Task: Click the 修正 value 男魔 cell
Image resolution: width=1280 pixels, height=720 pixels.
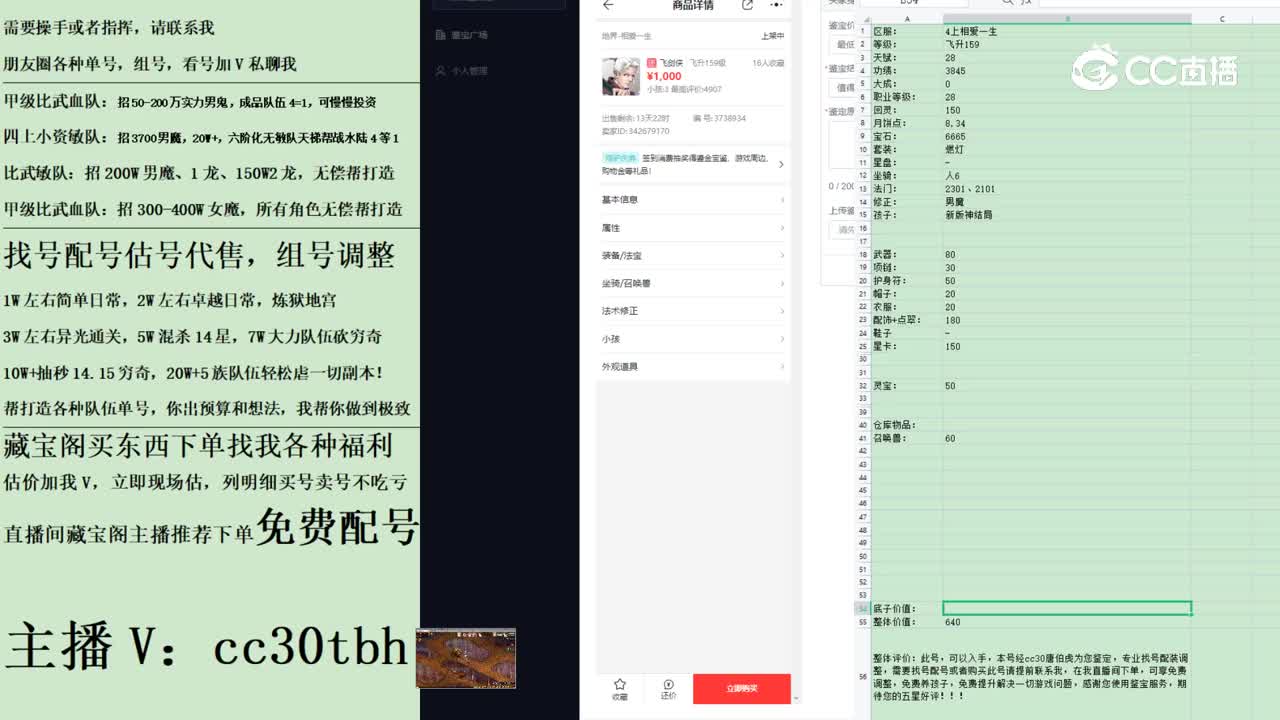Action: tap(1067, 202)
